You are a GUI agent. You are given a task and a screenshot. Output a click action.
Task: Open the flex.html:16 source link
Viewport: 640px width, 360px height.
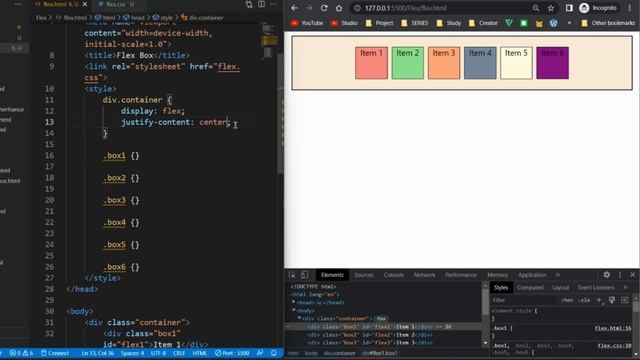coord(613,328)
